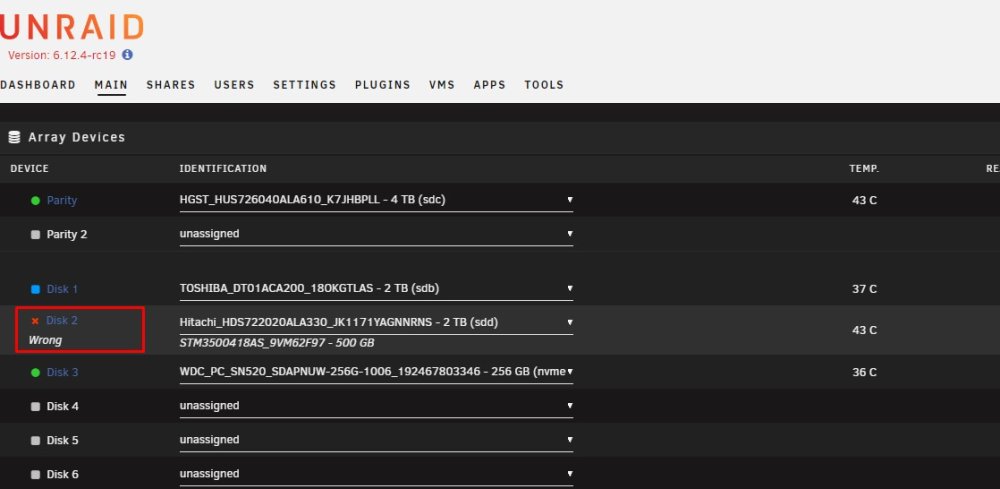Open the Shares tab

pos(171,85)
